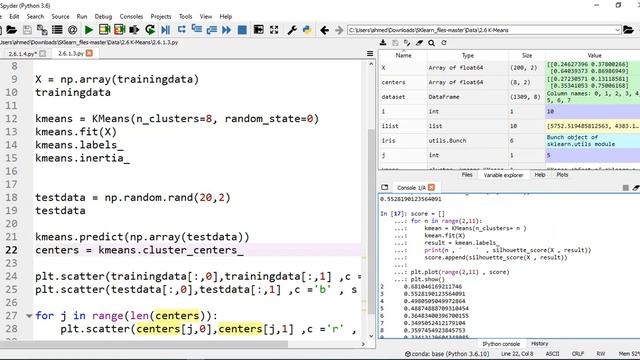Open the Help menu

(x=226, y=16)
